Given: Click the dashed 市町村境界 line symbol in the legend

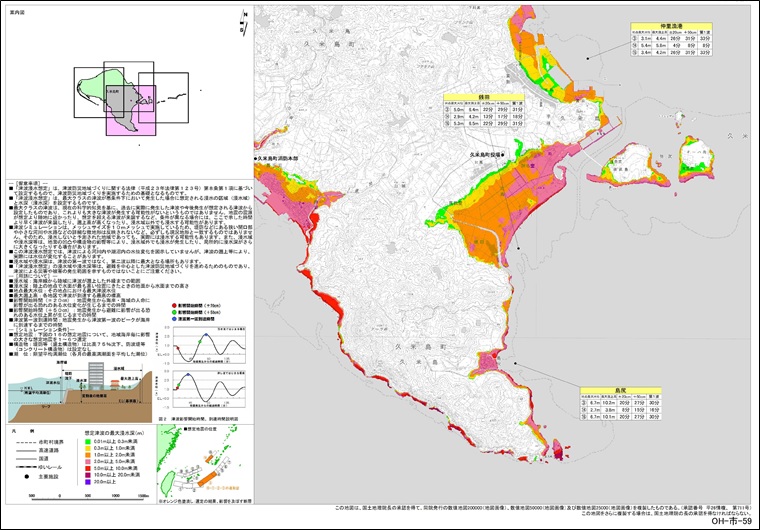Looking at the screenshot, I should [26, 442].
